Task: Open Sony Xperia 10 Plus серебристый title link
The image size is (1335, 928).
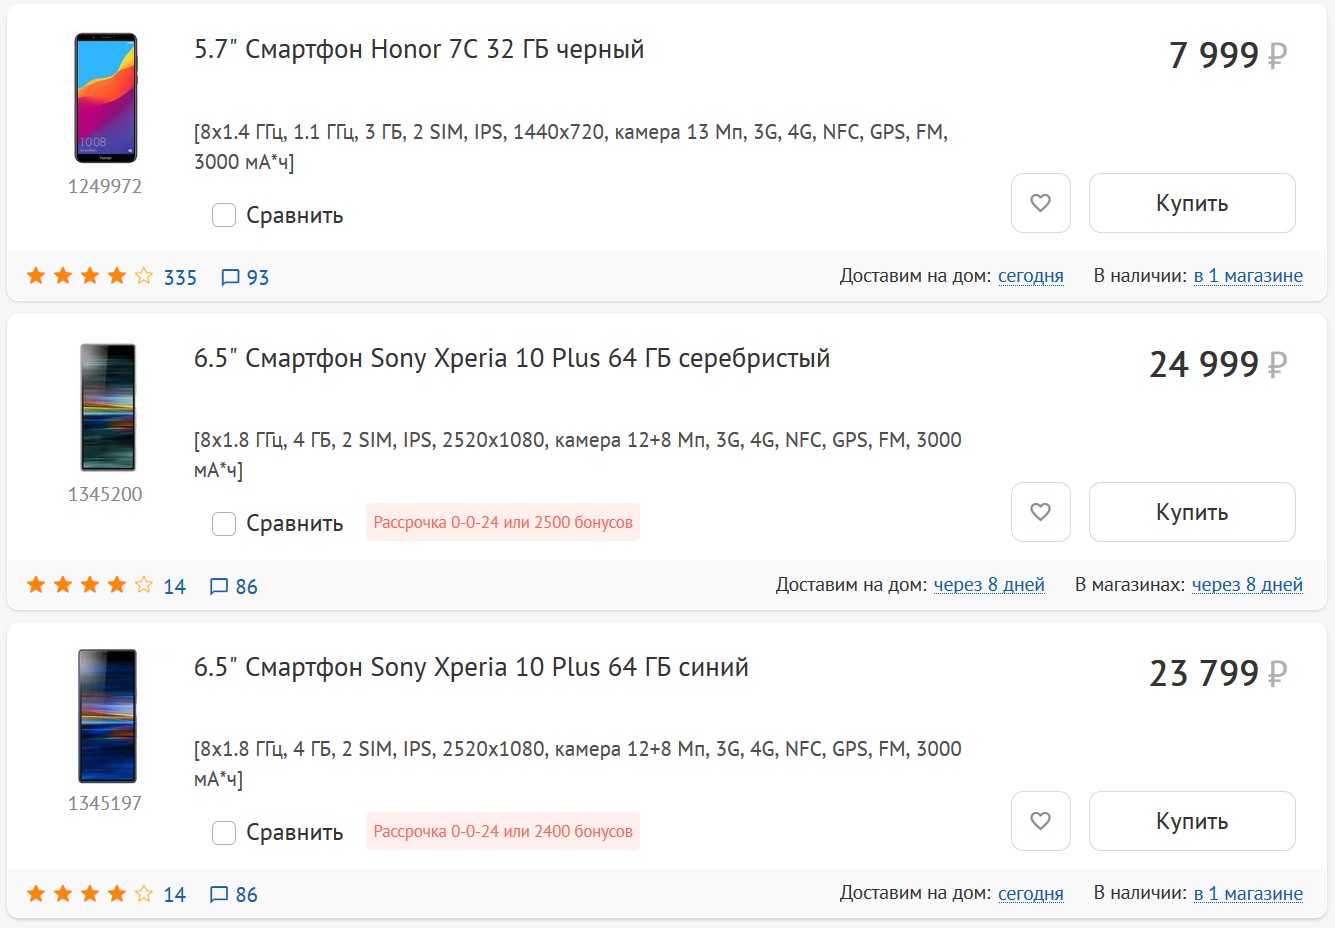Action: [x=512, y=358]
